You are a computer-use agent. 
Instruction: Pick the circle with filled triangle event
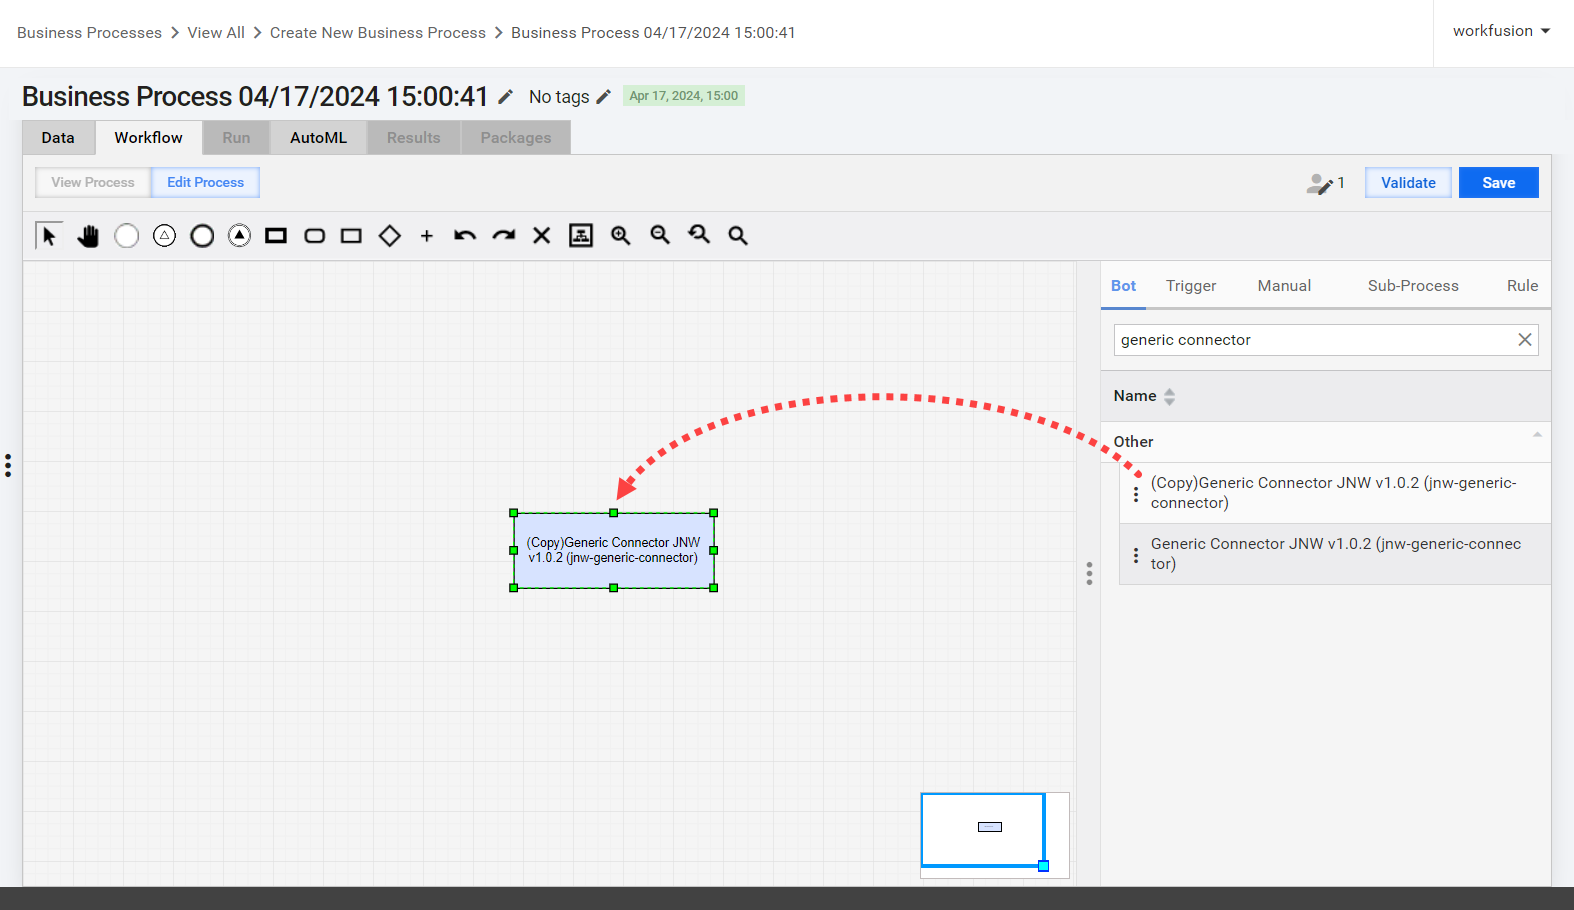point(240,236)
